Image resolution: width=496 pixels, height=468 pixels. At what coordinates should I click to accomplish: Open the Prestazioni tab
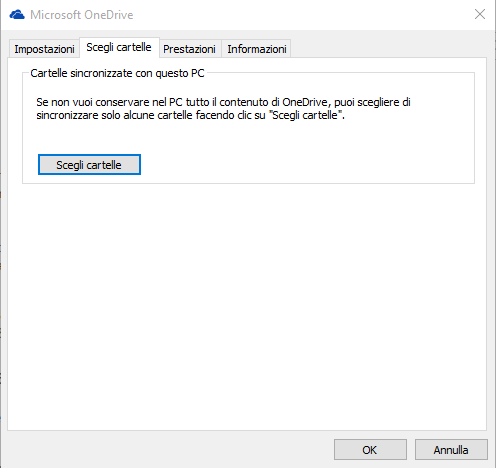pos(189,49)
